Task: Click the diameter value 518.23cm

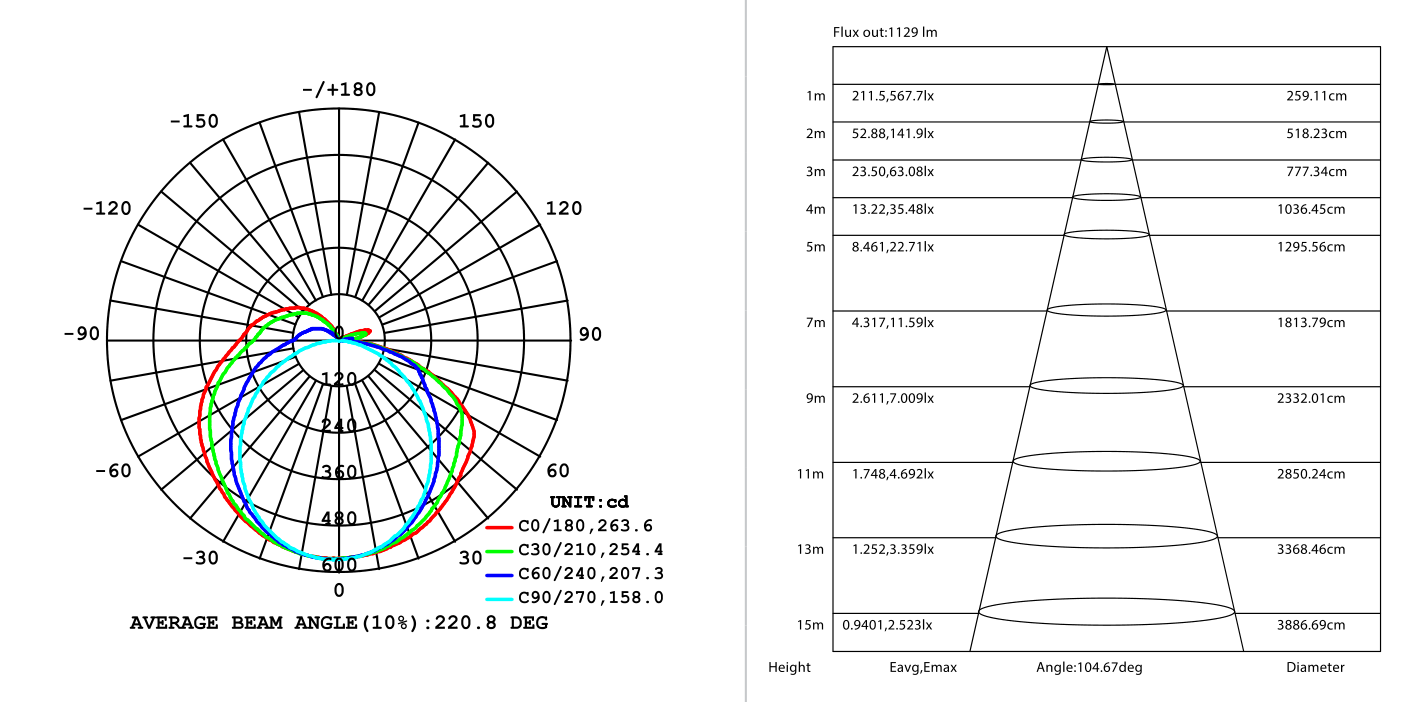Action: [1316, 134]
